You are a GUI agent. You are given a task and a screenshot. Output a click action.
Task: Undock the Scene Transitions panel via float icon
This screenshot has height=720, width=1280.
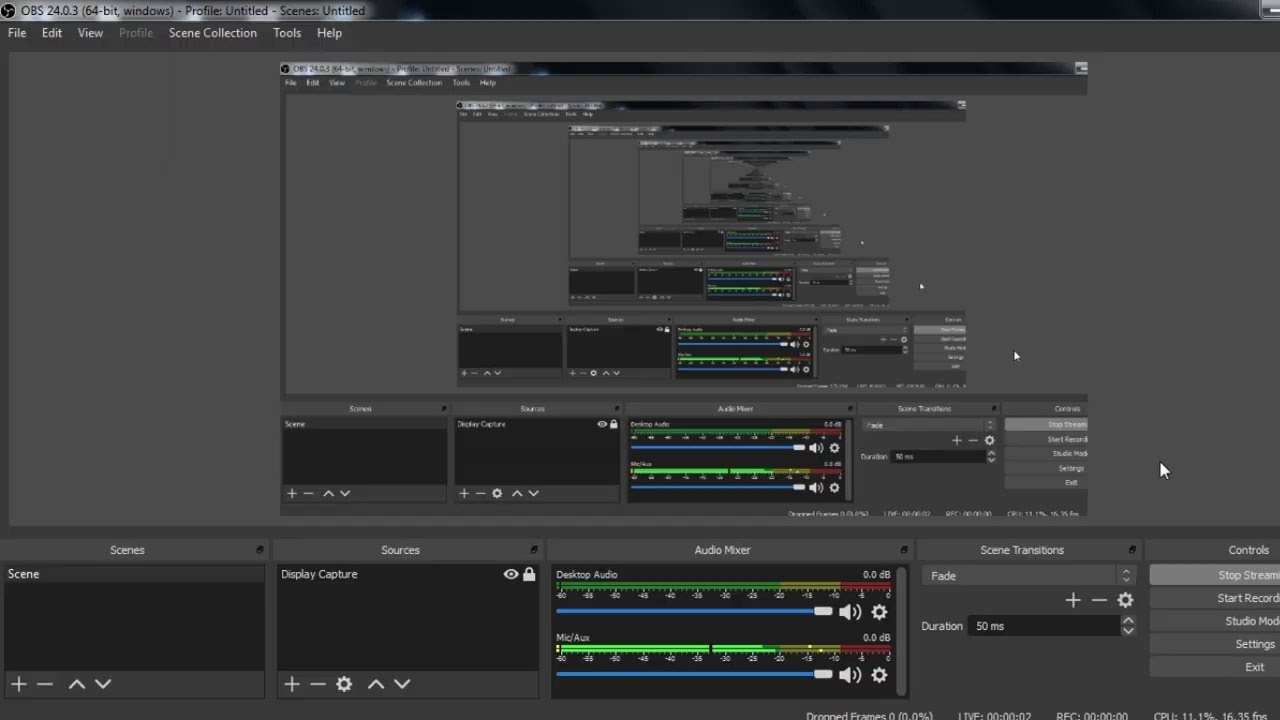point(1132,550)
